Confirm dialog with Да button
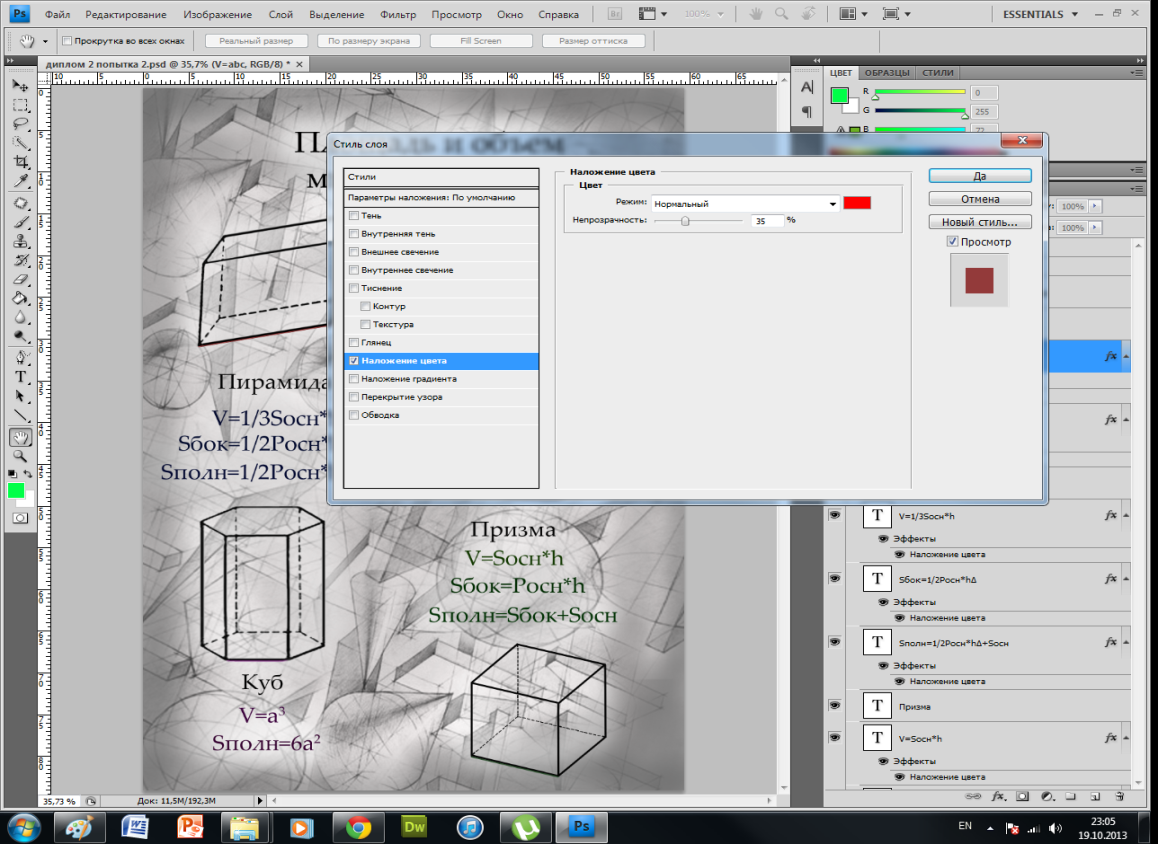The width and height of the screenshot is (1158, 844). (x=980, y=176)
